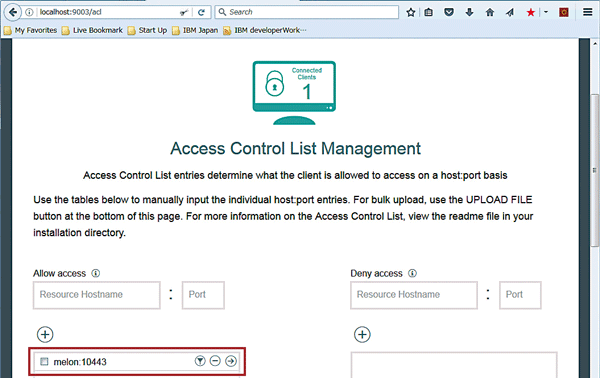Click the Allow access Port field
Viewport: 600px width, 378px height.
[203, 295]
